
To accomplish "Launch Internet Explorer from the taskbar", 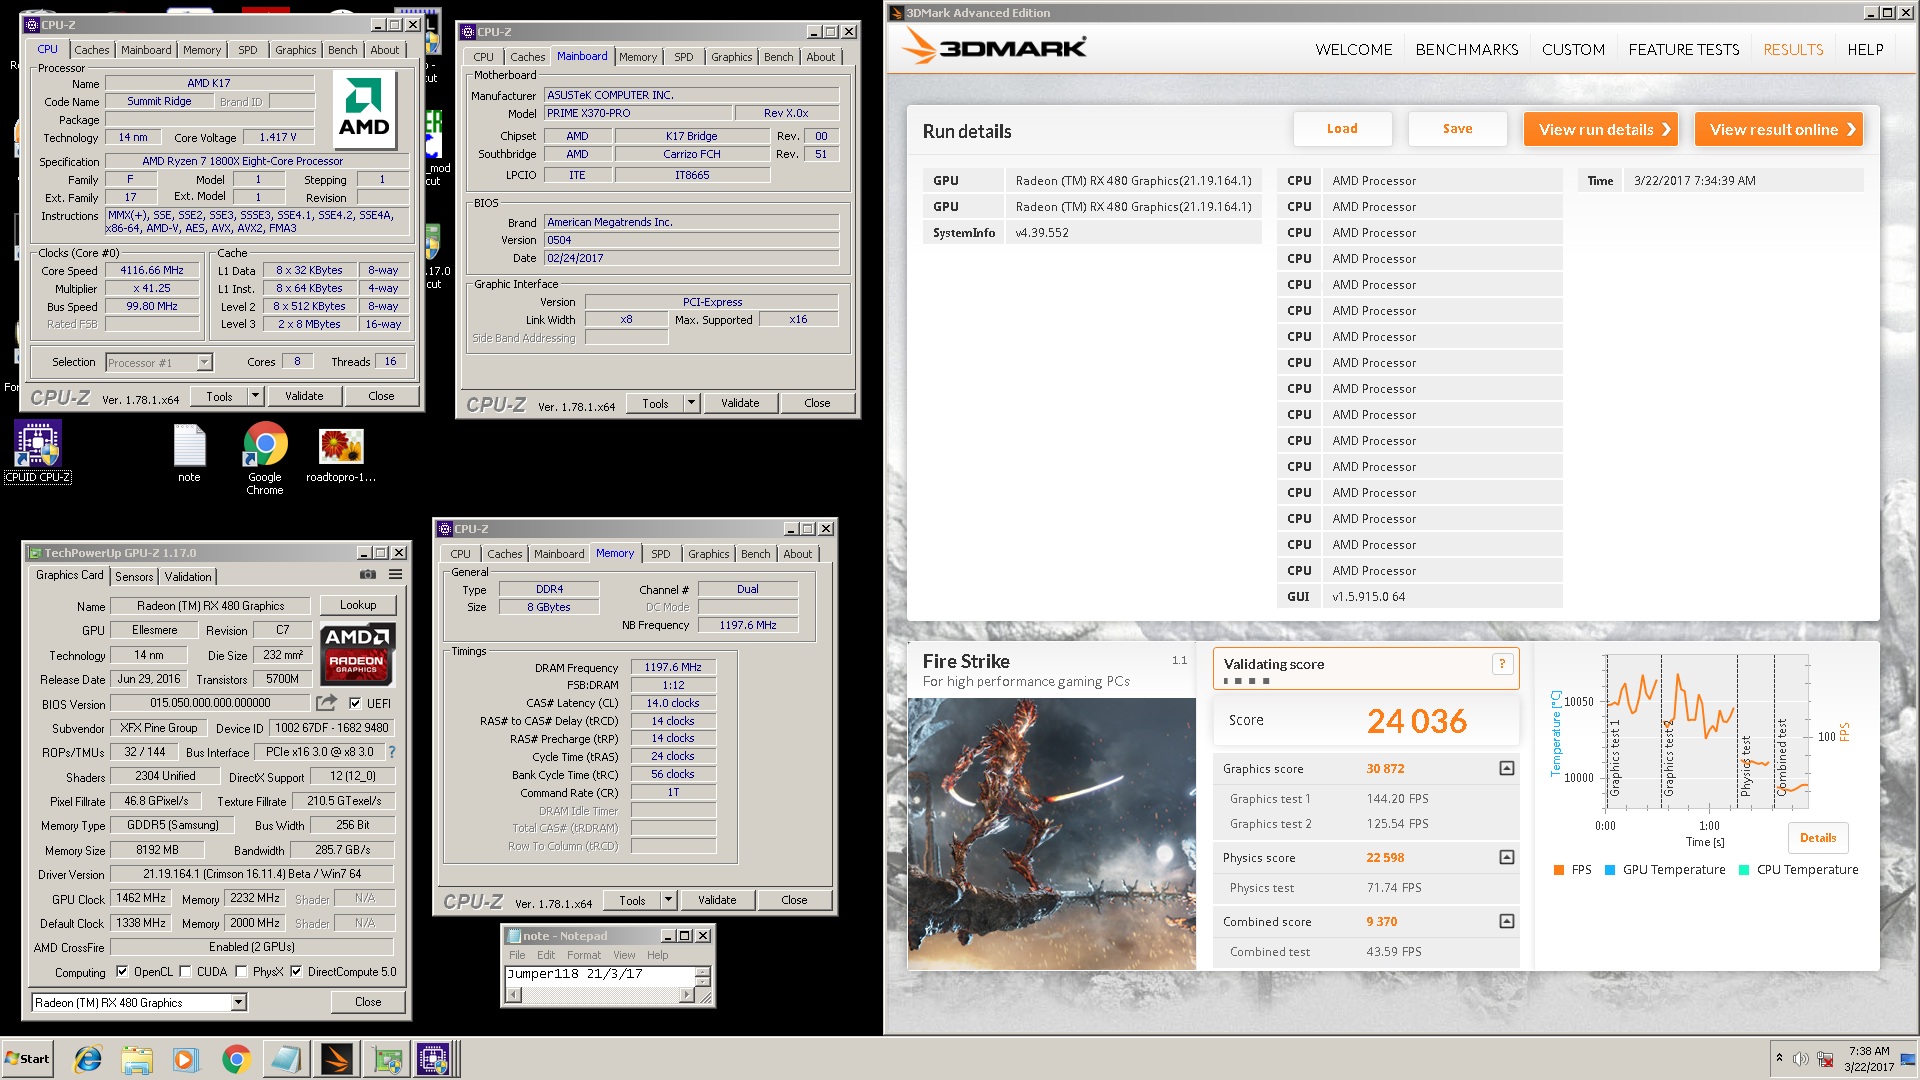I will pyautogui.click(x=88, y=1059).
